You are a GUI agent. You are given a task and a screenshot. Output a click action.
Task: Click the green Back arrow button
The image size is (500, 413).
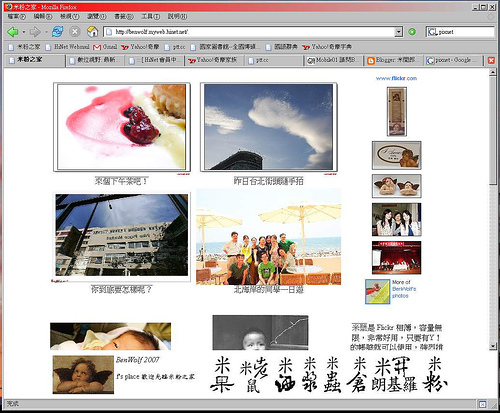click(13, 32)
